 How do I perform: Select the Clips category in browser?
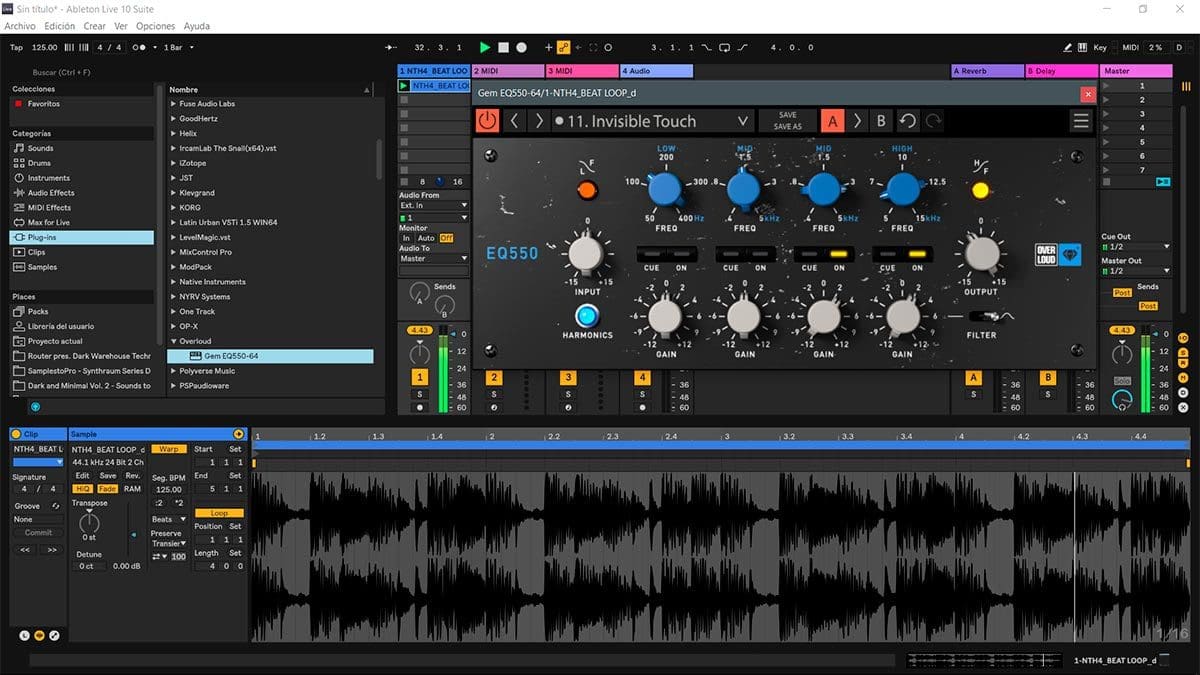coord(82,253)
